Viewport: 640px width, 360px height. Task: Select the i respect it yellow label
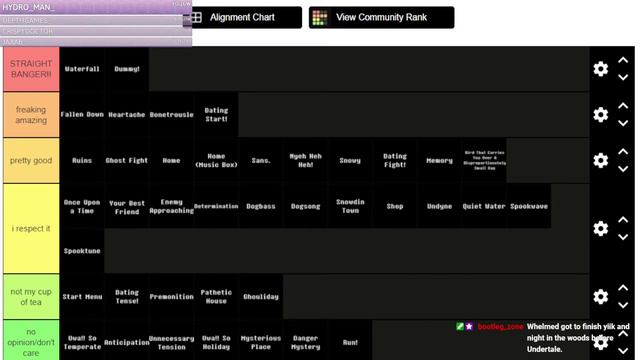coord(31,229)
